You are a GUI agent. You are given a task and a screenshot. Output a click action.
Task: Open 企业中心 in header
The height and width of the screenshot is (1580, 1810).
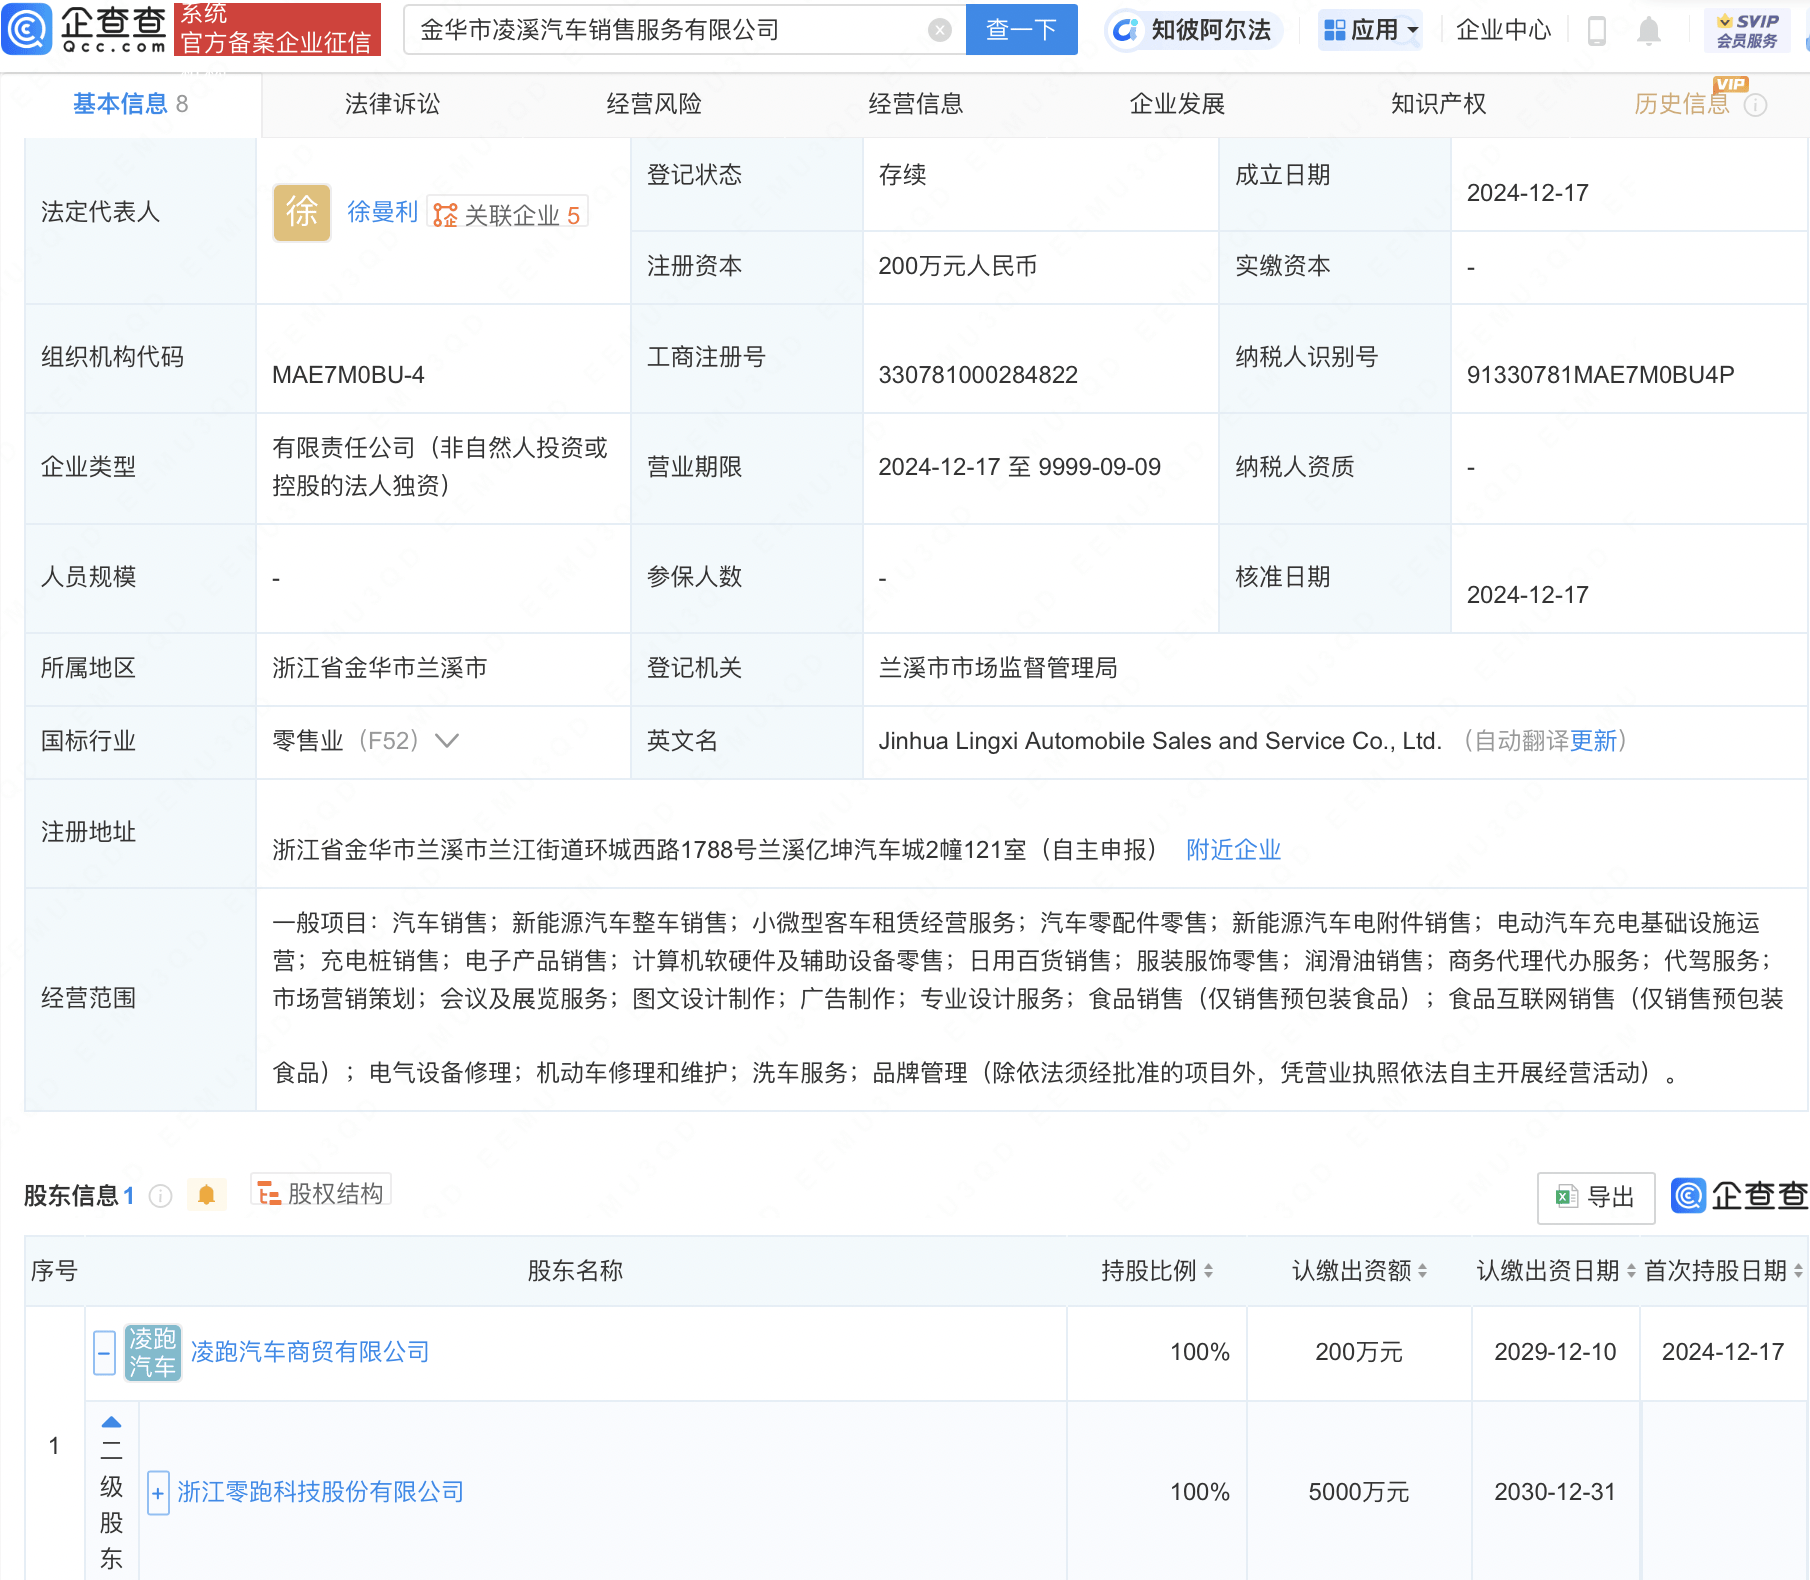click(1503, 30)
